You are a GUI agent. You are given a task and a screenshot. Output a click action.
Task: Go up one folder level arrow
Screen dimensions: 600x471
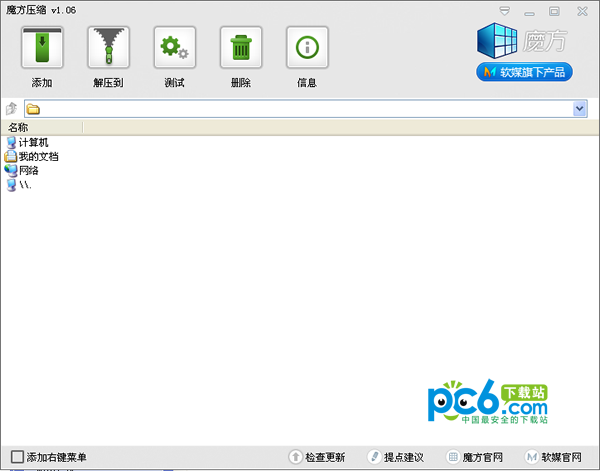point(12,108)
